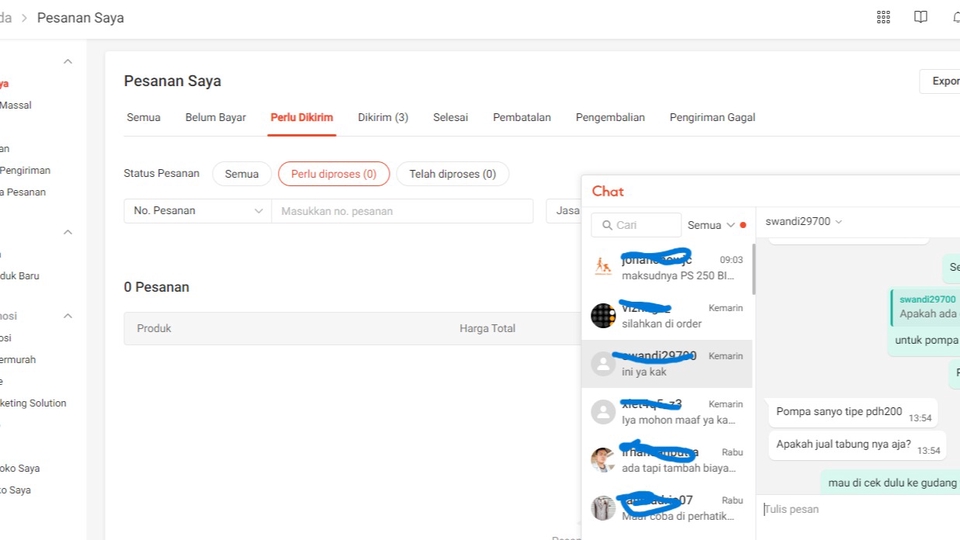Open chat with preview 'Maaf coba di perhatik...'
Image resolution: width=960 pixels, height=540 pixels.
click(x=667, y=508)
